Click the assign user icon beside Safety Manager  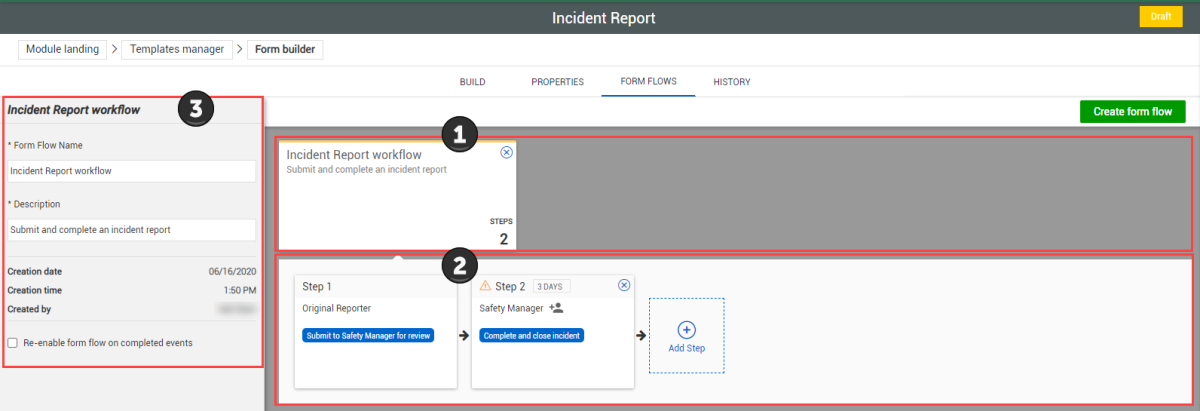tap(556, 308)
